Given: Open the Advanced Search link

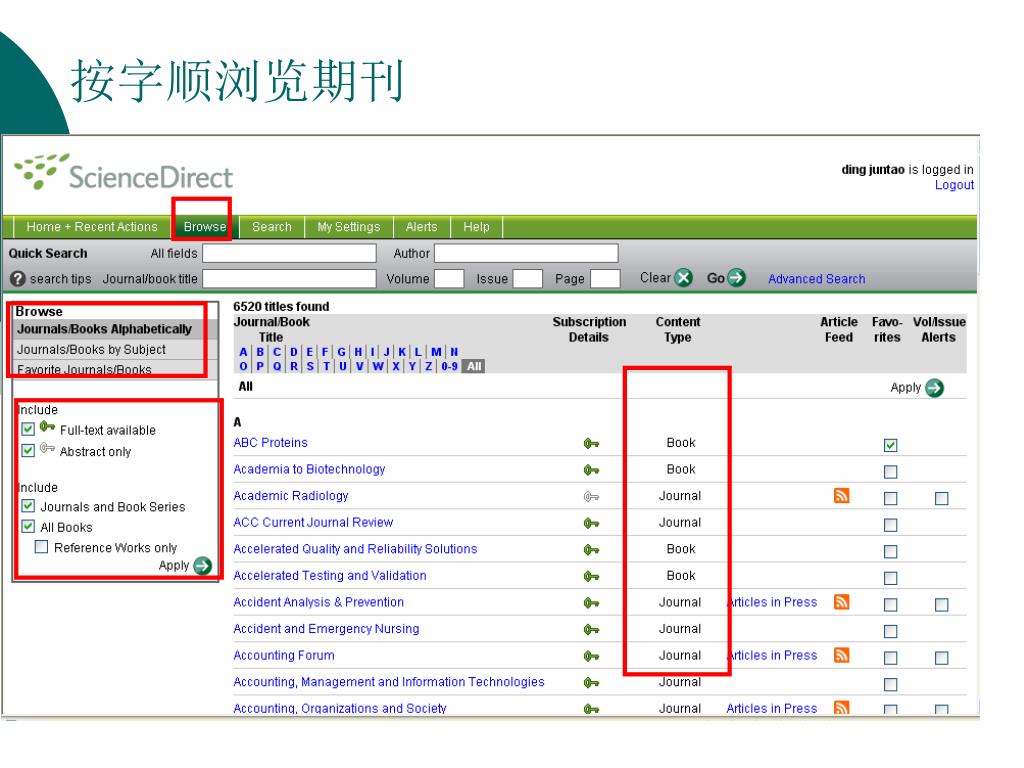Looking at the screenshot, I should tap(816, 279).
